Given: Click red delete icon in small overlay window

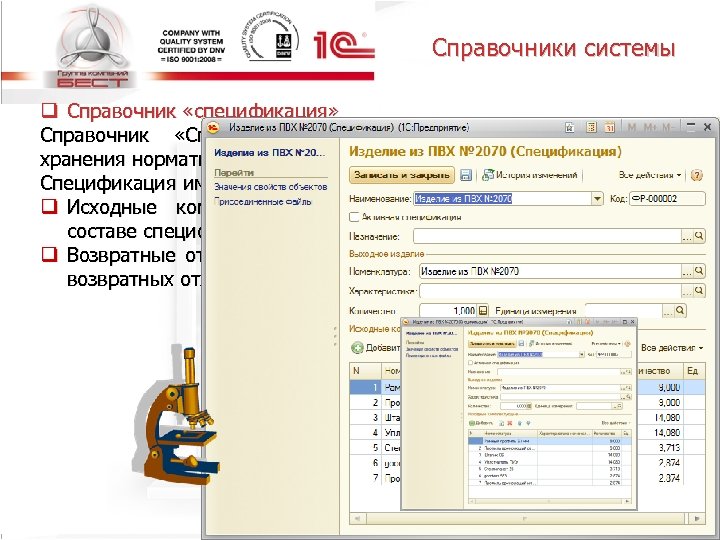Looking at the screenshot, I should point(509,423).
